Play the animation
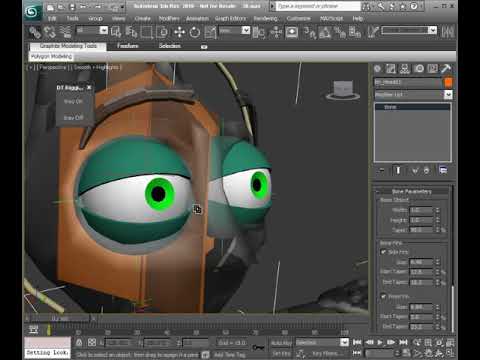 [380, 343]
